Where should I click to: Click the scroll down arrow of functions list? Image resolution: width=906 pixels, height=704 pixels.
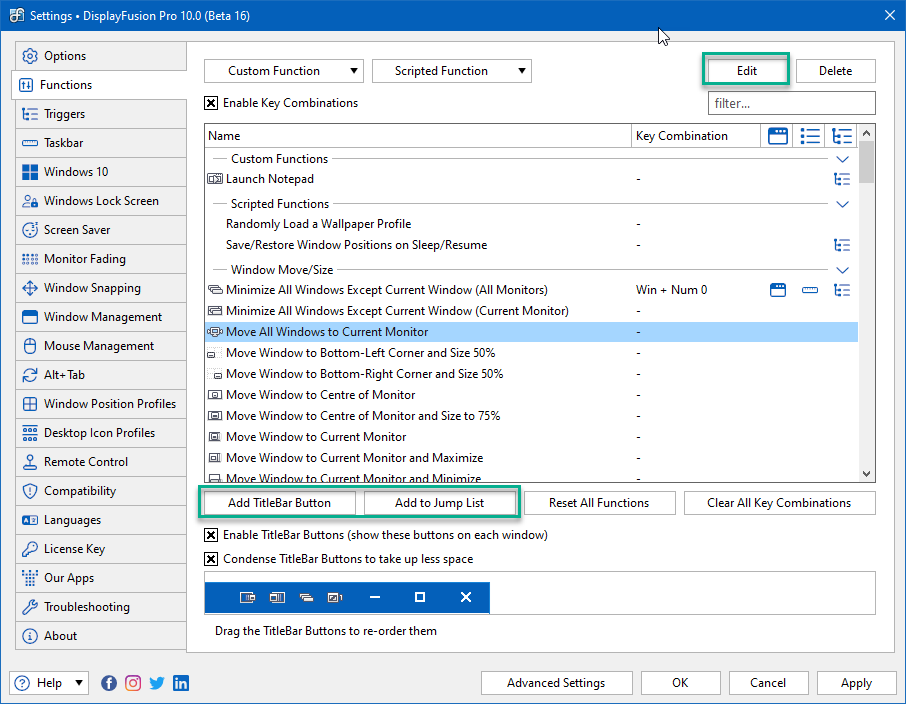coord(866,474)
